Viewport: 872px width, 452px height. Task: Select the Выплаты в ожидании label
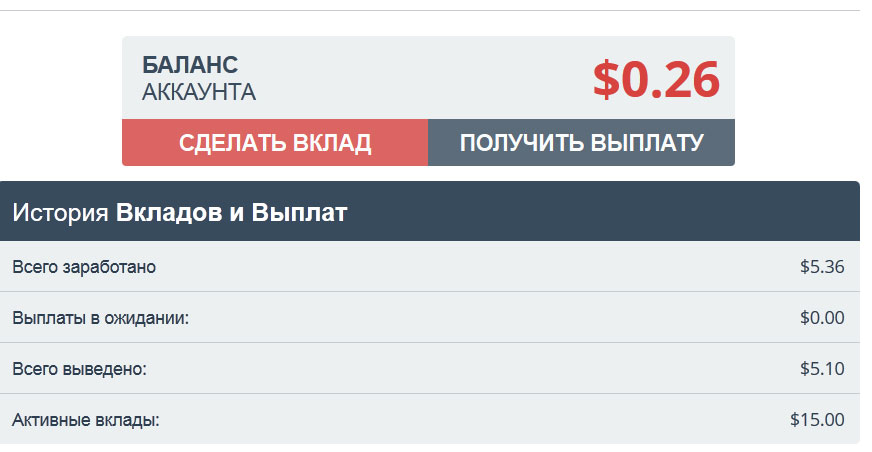(x=100, y=318)
